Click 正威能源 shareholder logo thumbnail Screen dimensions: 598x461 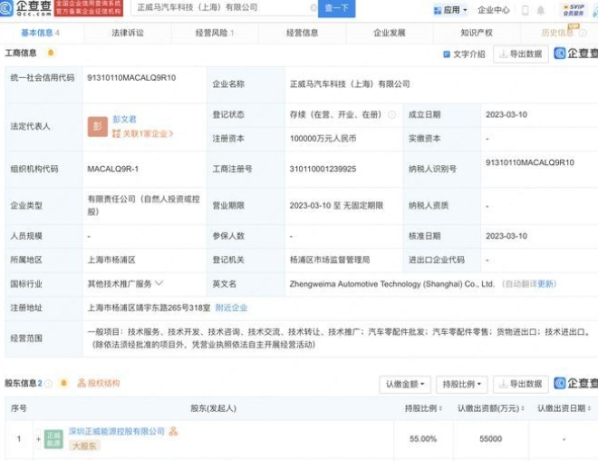[53, 439]
